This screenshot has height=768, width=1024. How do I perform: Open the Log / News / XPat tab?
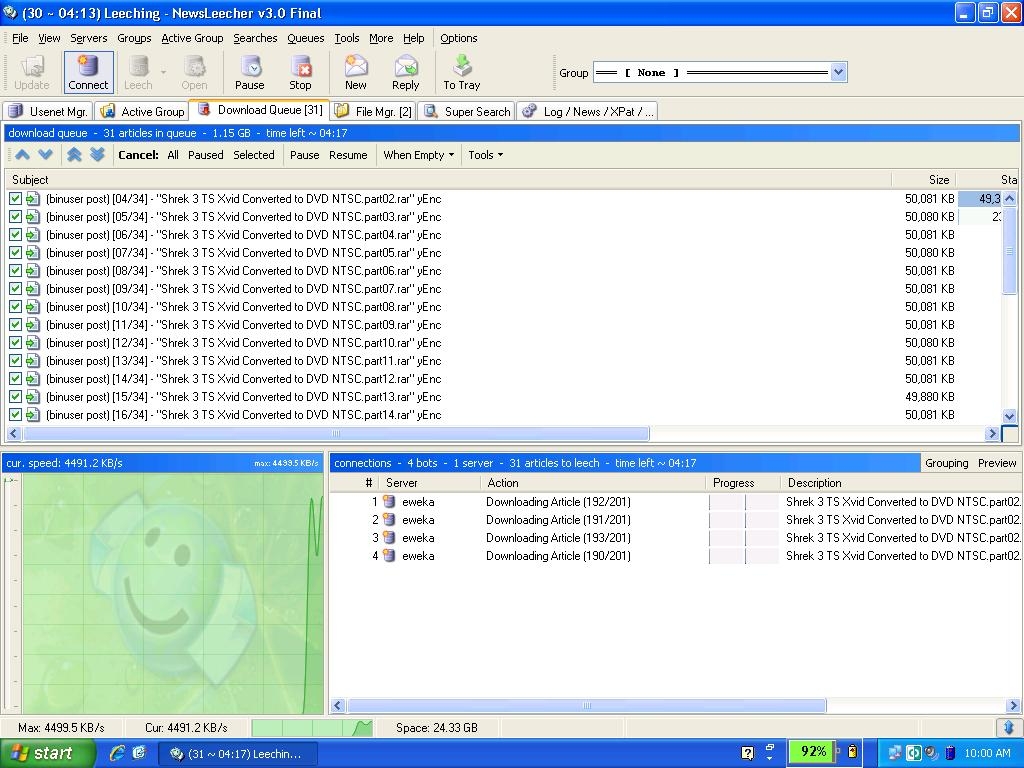click(x=587, y=112)
